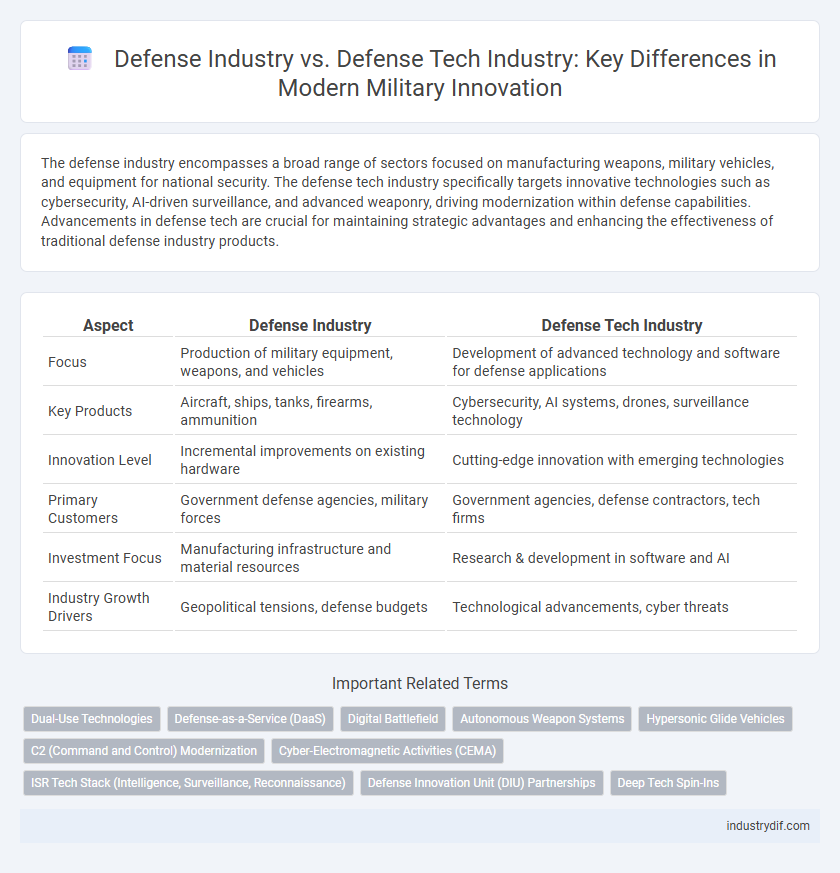
Task: Select the Deep Tech Spin-Ins tag
Action: pyautogui.click(x=668, y=783)
